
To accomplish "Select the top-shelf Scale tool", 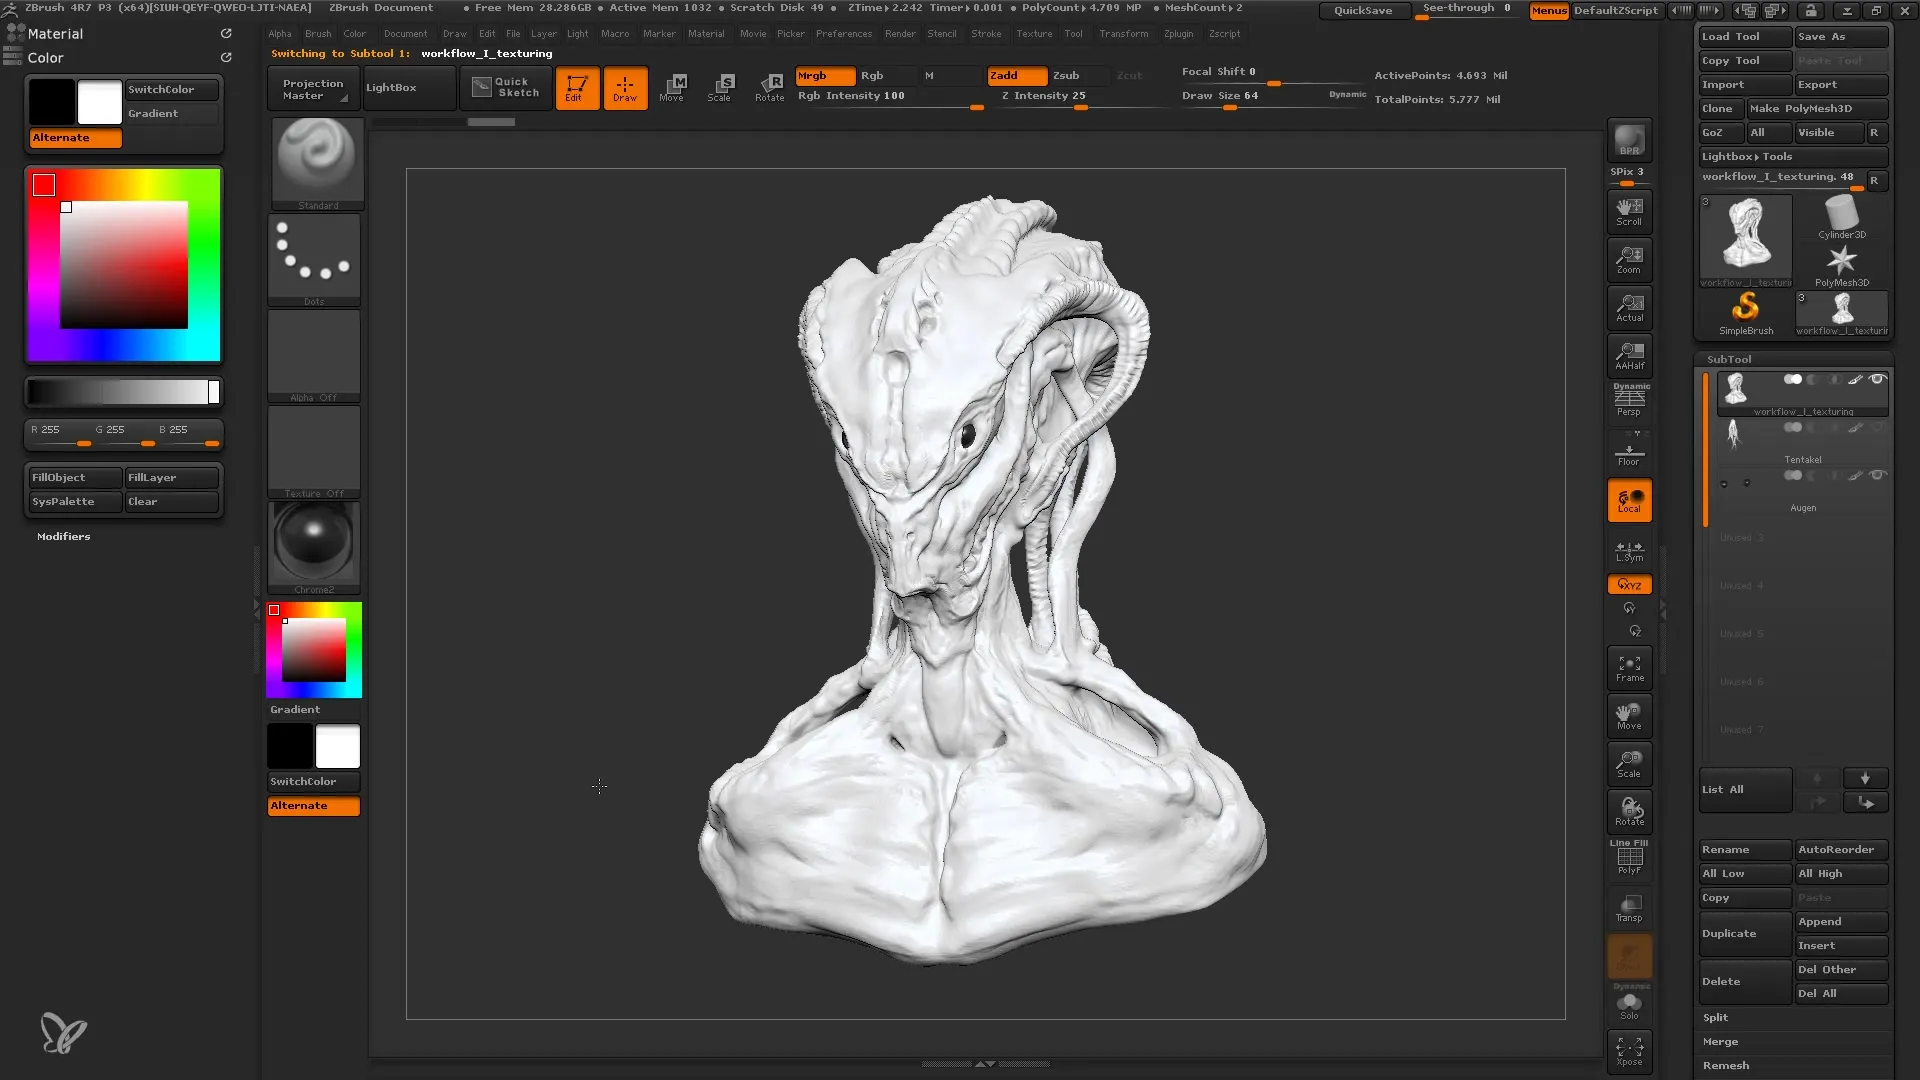I will pos(720,88).
